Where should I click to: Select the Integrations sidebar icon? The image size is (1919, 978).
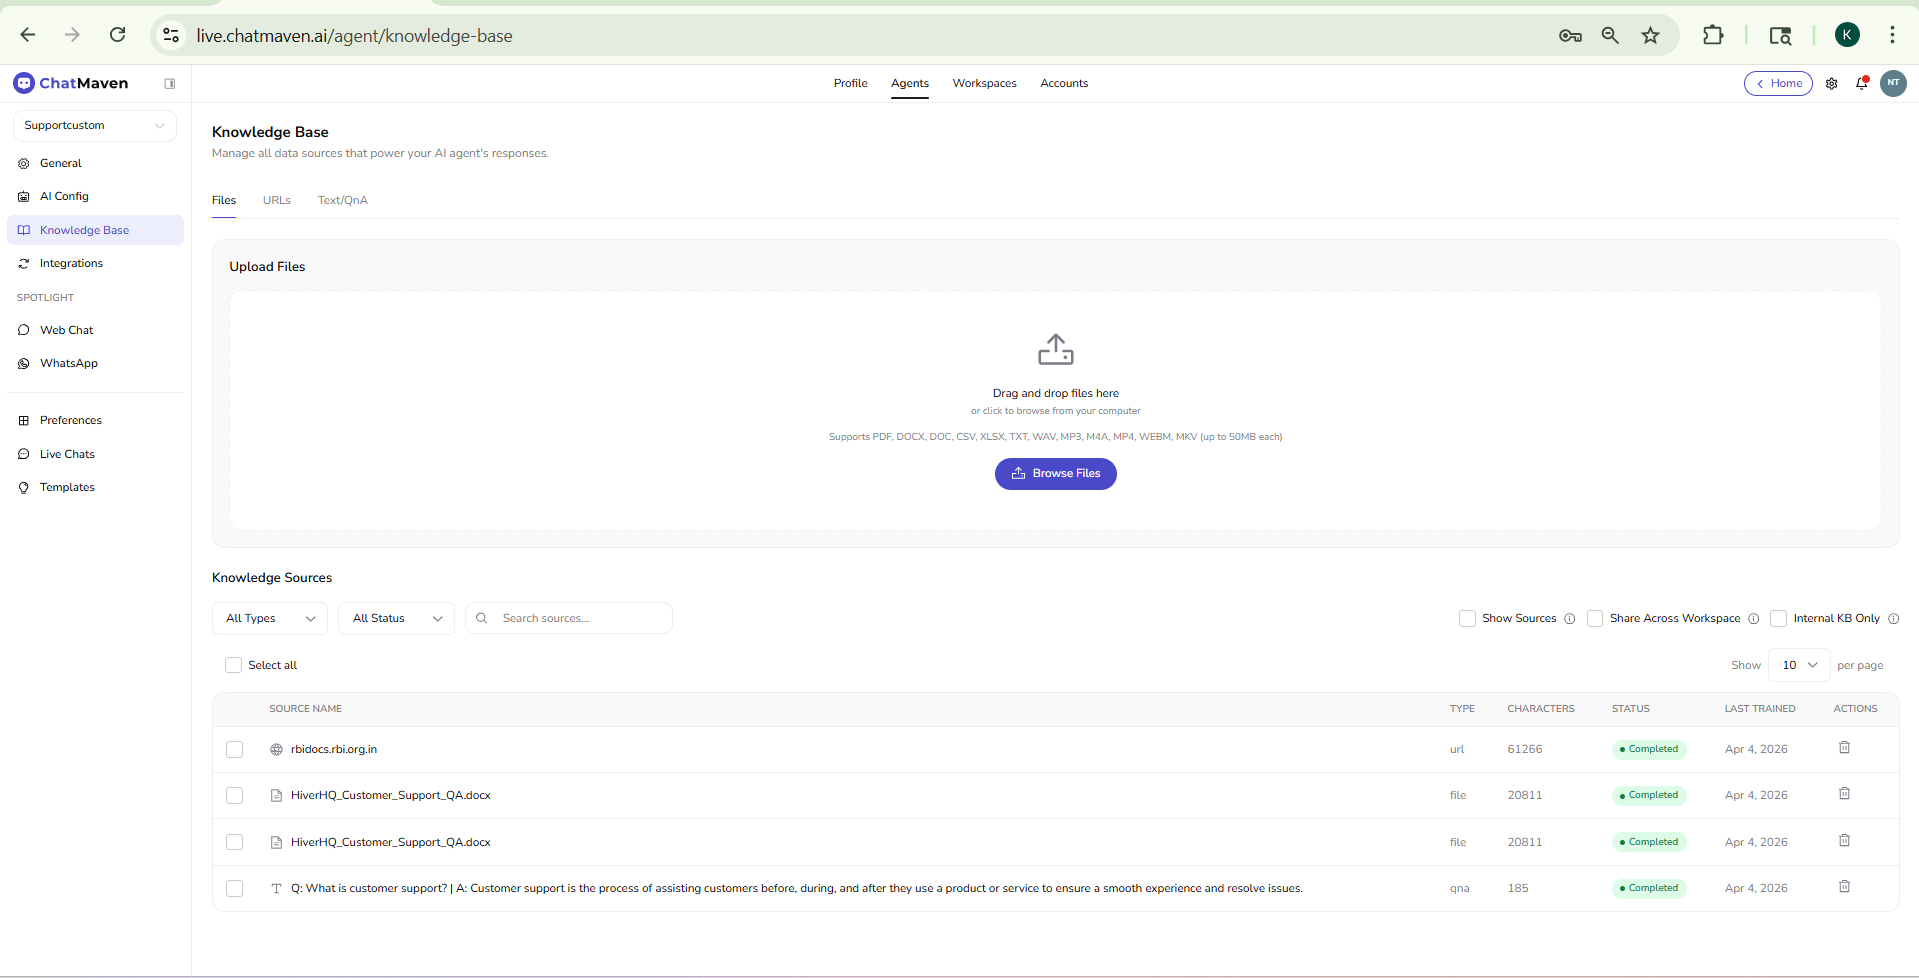tap(23, 263)
